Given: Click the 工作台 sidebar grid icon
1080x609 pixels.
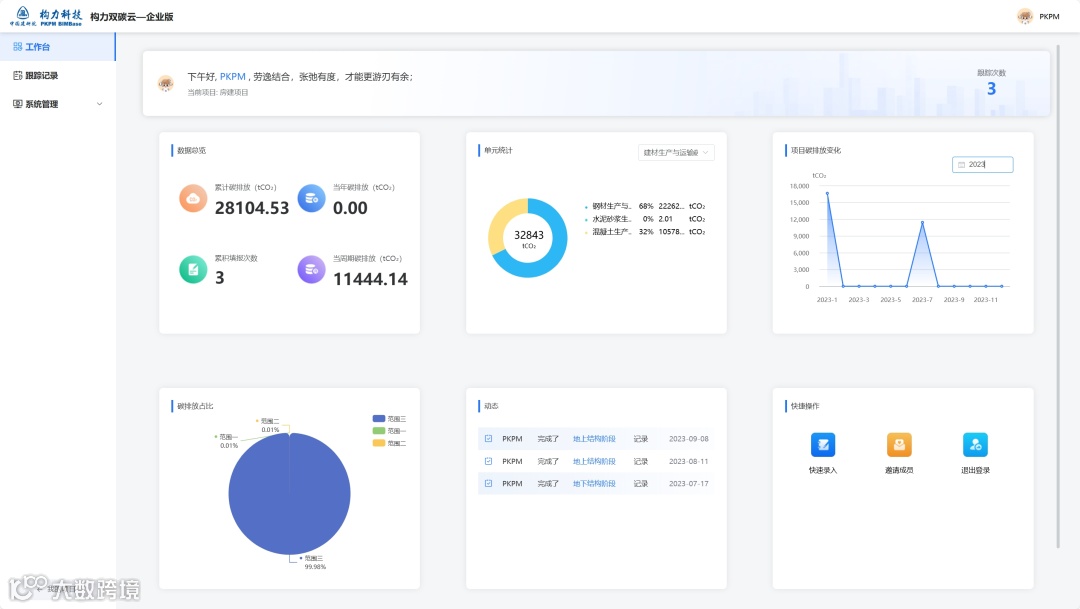Looking at the screenshot, I should coord(17,47).
